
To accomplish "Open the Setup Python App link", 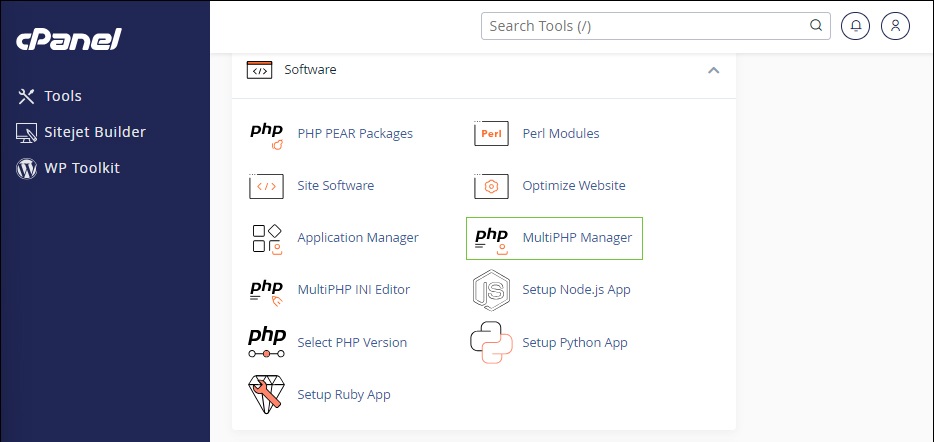I will (575, 343).
